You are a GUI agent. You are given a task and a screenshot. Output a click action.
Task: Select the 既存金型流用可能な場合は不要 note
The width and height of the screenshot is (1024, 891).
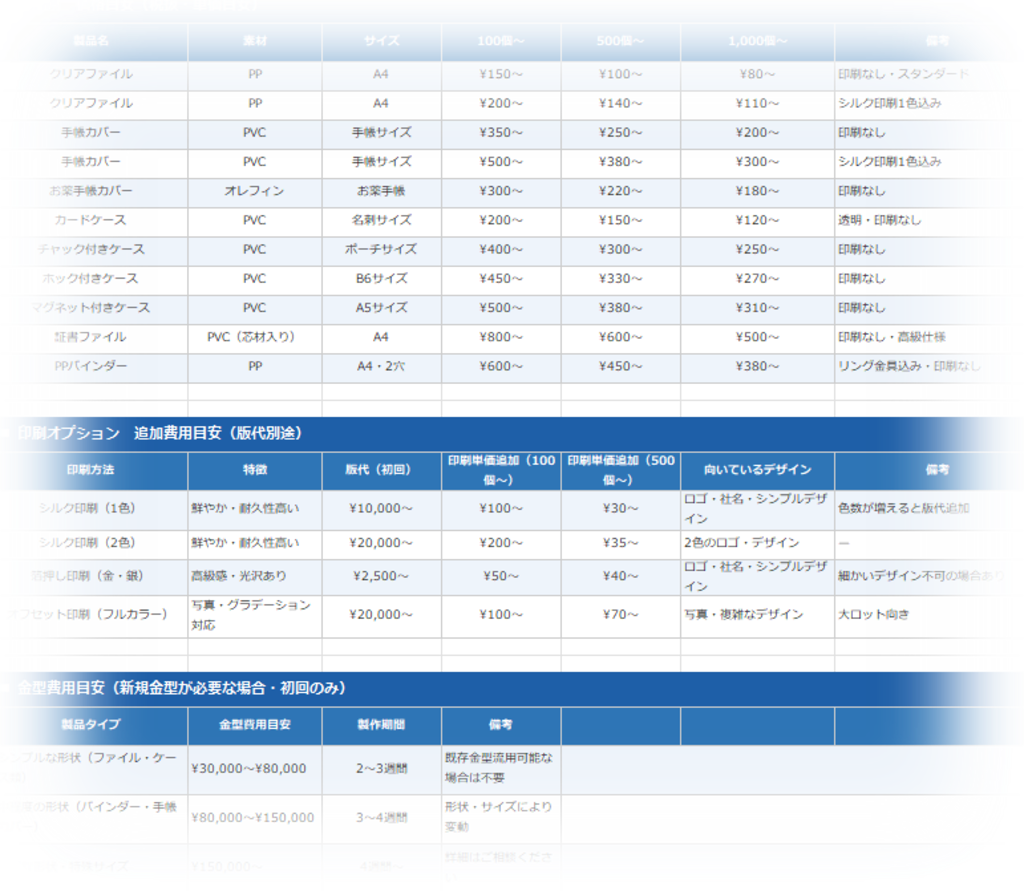(x=499, y=769)
